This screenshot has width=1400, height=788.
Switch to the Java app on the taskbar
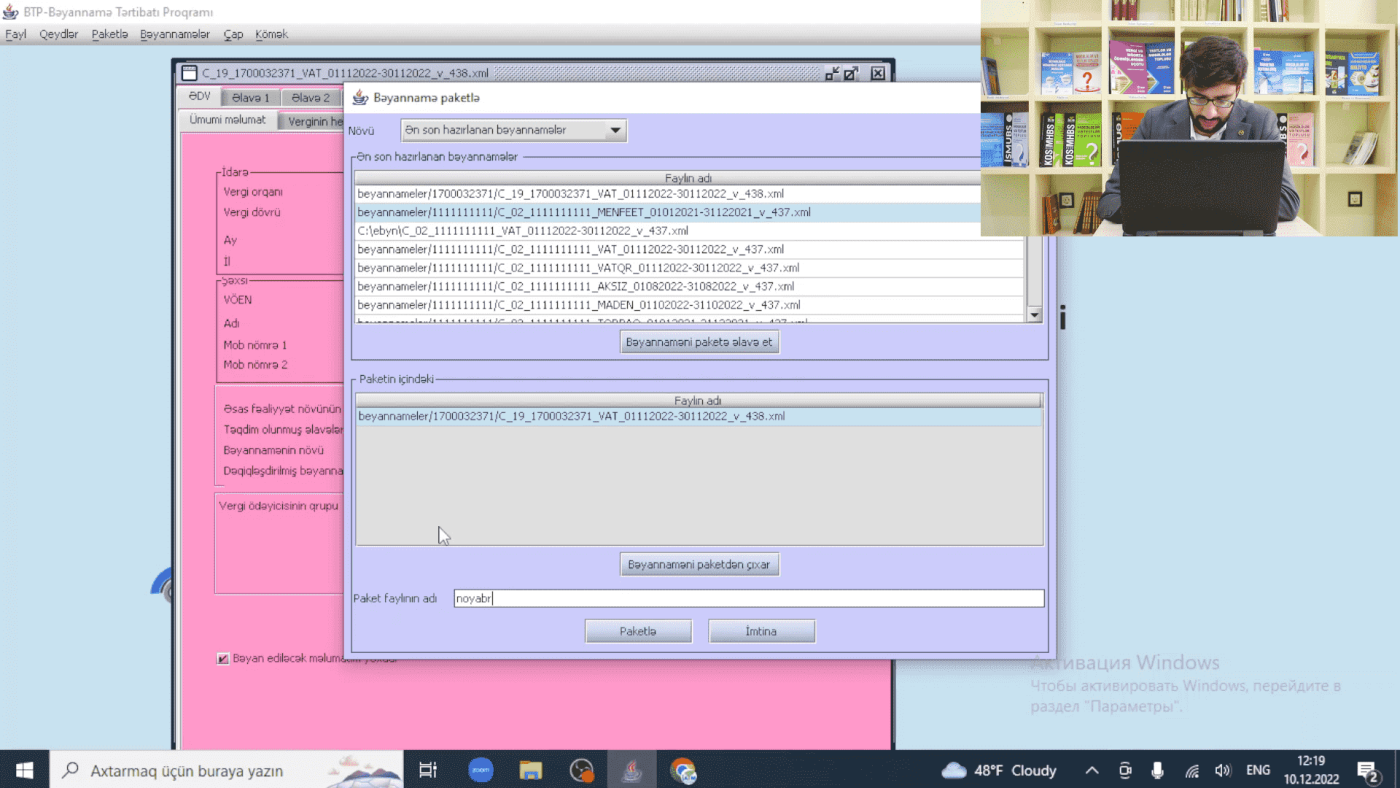pyautogui.click(x=632, y=770)
